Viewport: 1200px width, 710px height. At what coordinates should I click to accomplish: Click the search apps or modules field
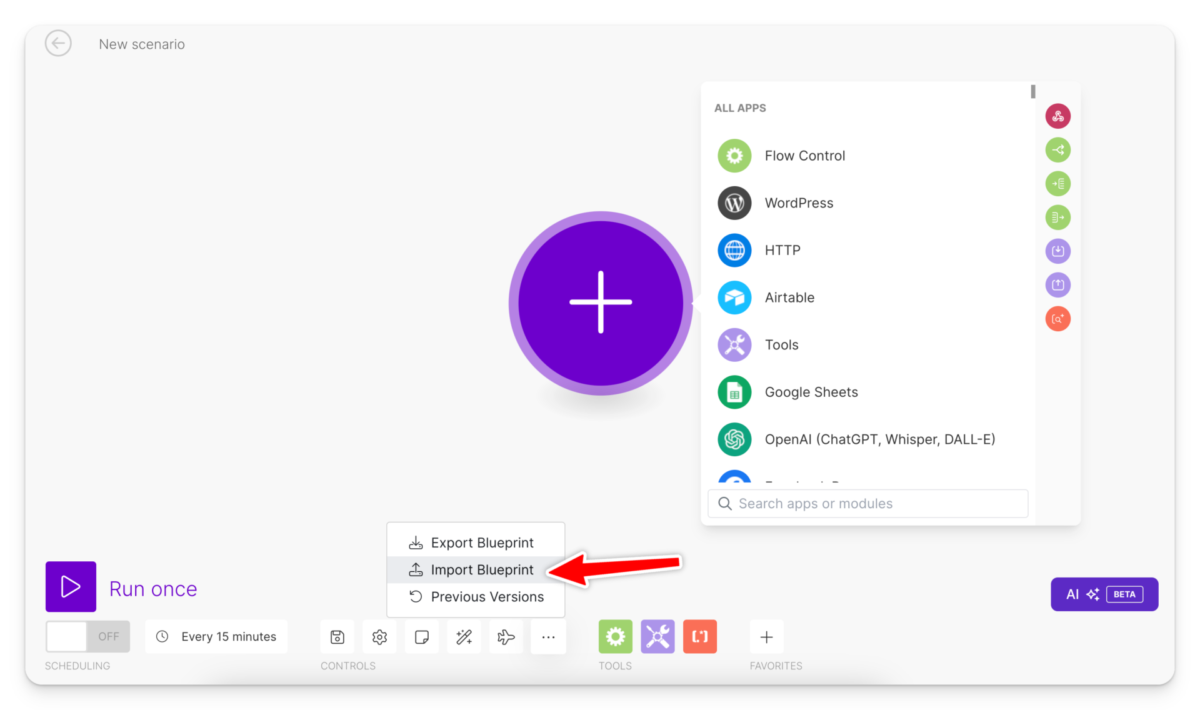[x=866, y=503]
